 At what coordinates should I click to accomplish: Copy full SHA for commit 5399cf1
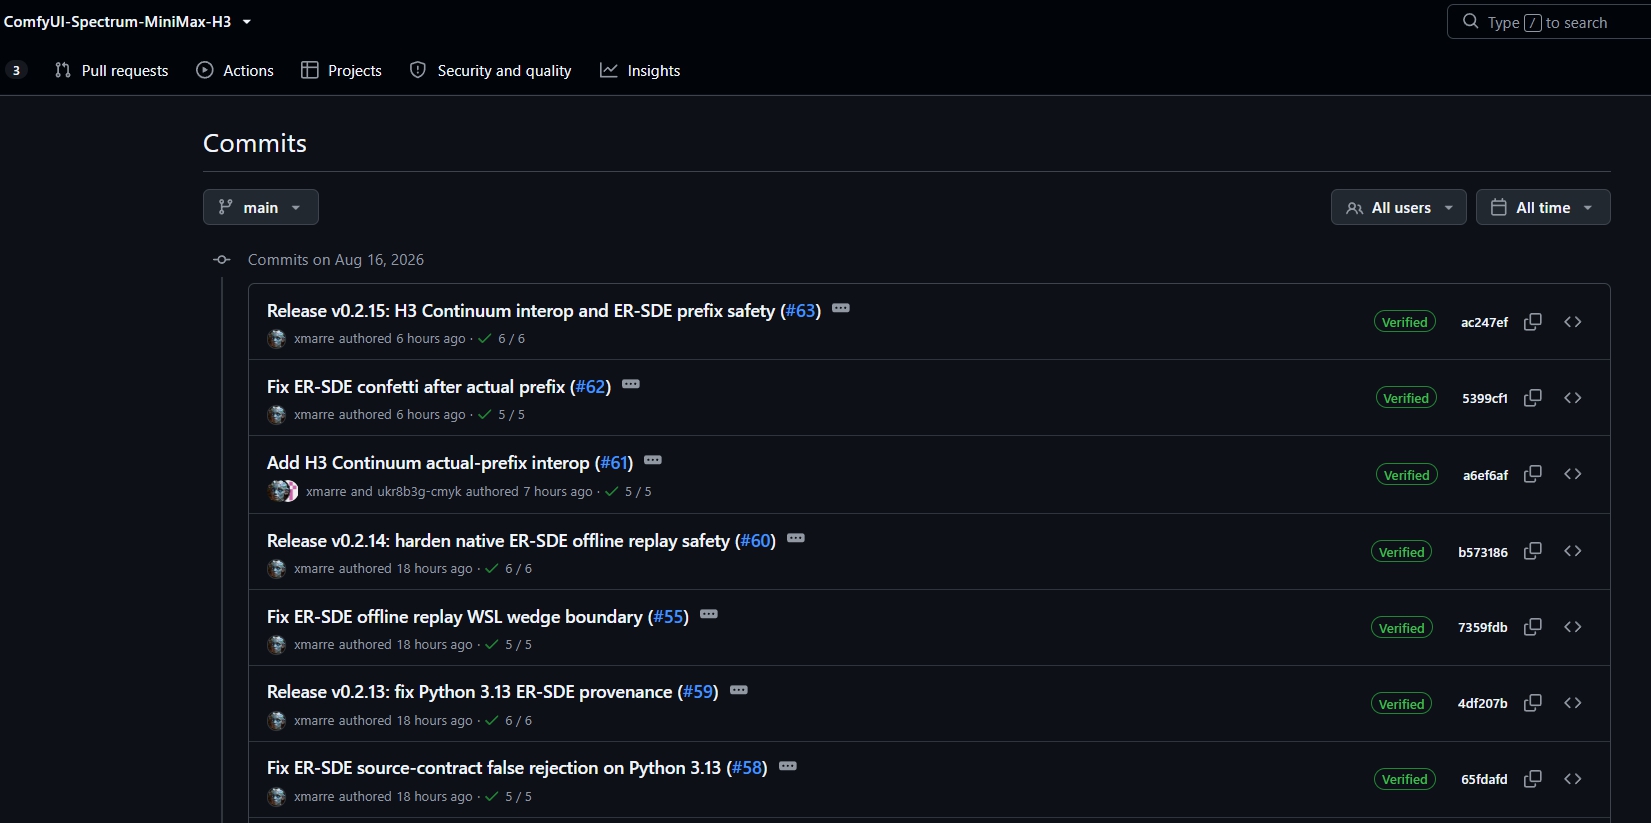[1532, 398]
